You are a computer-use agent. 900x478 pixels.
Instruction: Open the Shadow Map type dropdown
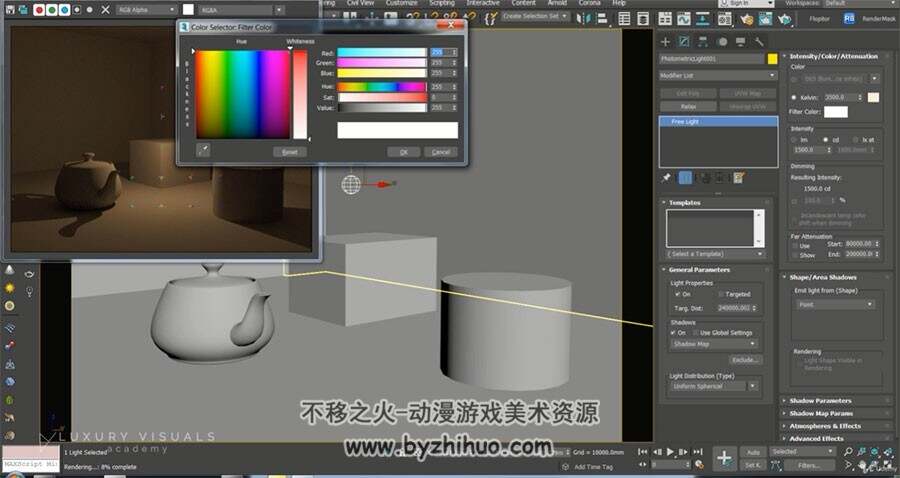coord(715,344)
